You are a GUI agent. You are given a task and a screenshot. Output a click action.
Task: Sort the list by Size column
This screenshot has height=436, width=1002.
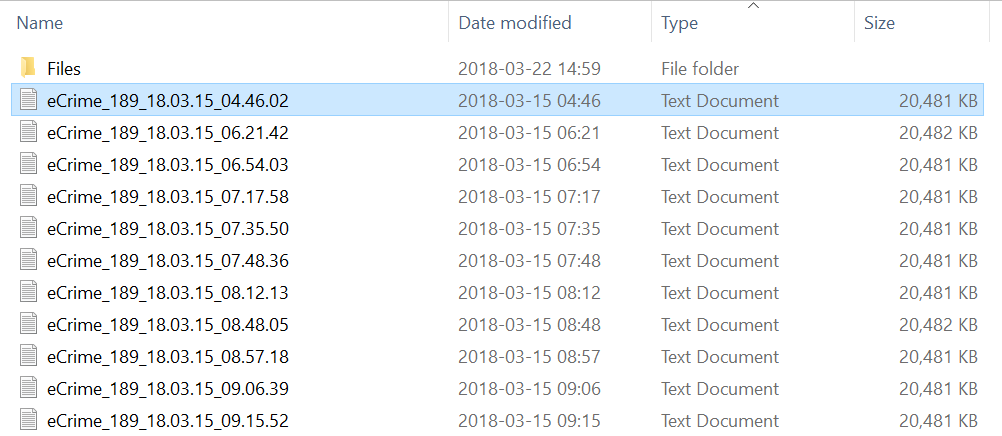879,22
